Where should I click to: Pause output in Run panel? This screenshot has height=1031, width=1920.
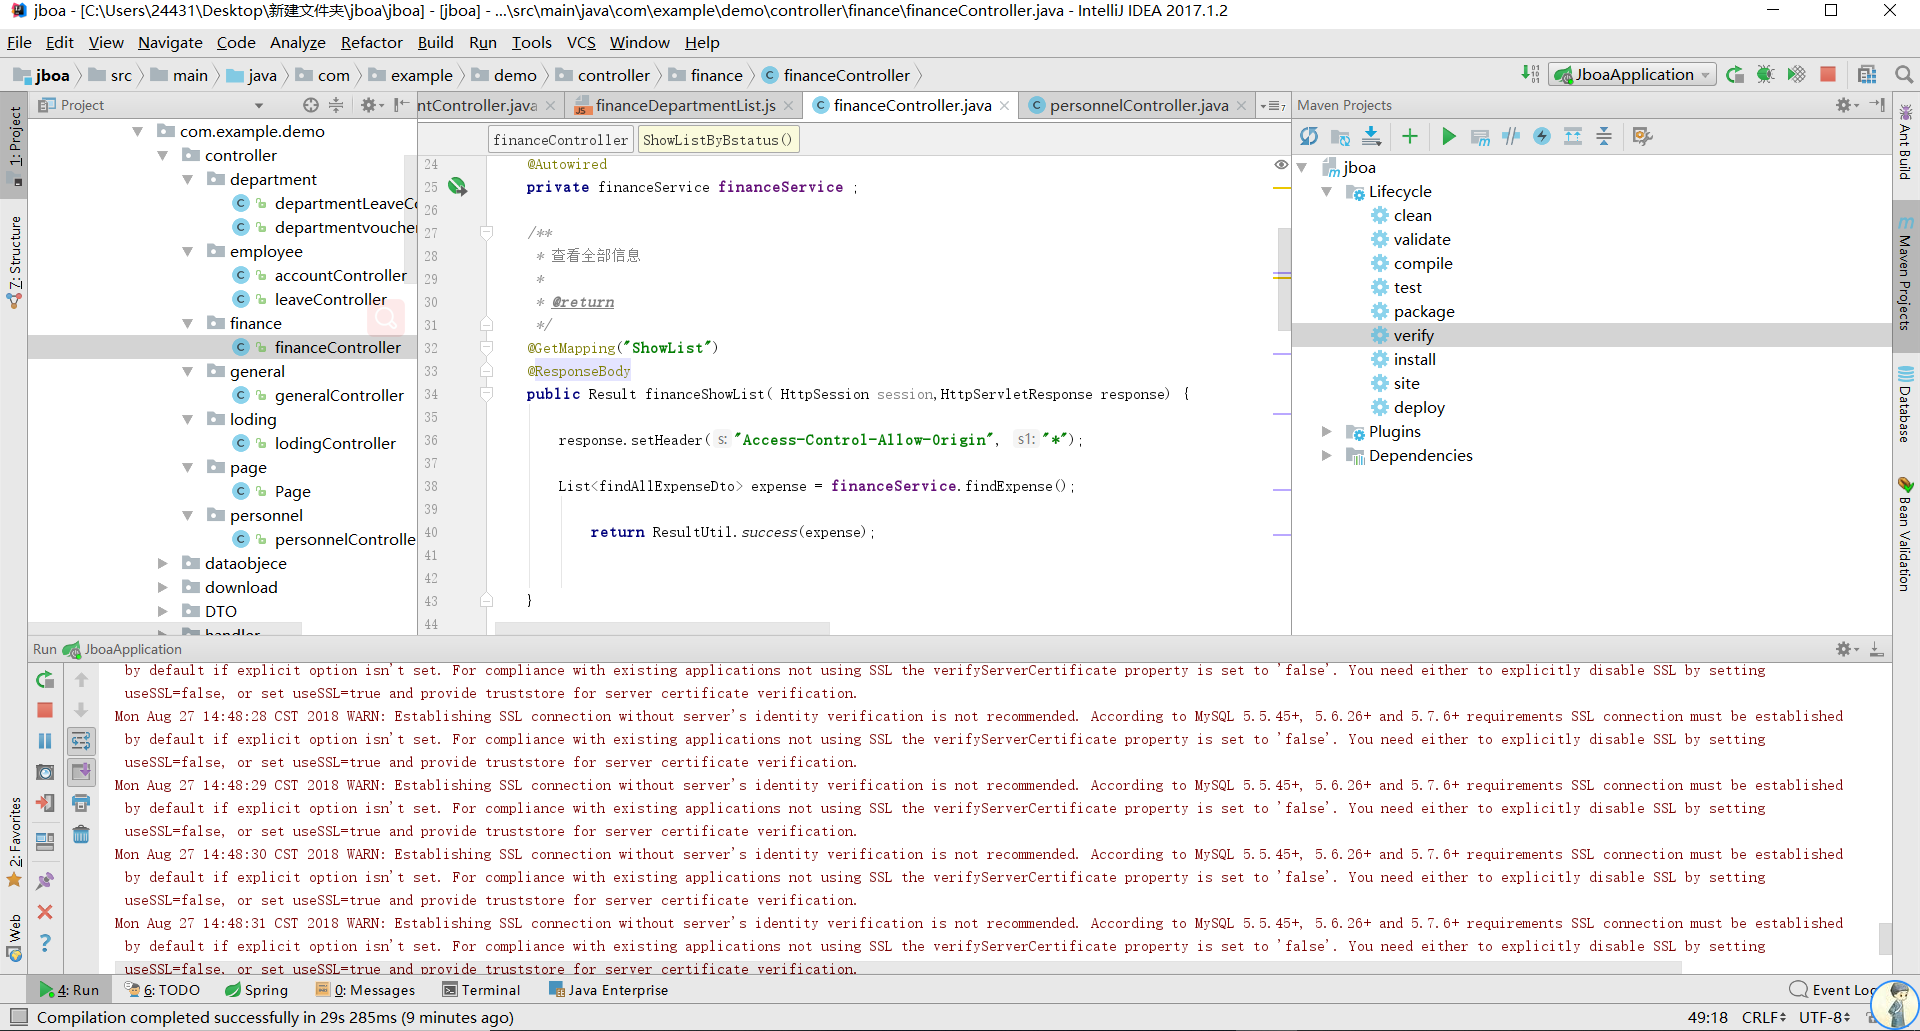45,741
